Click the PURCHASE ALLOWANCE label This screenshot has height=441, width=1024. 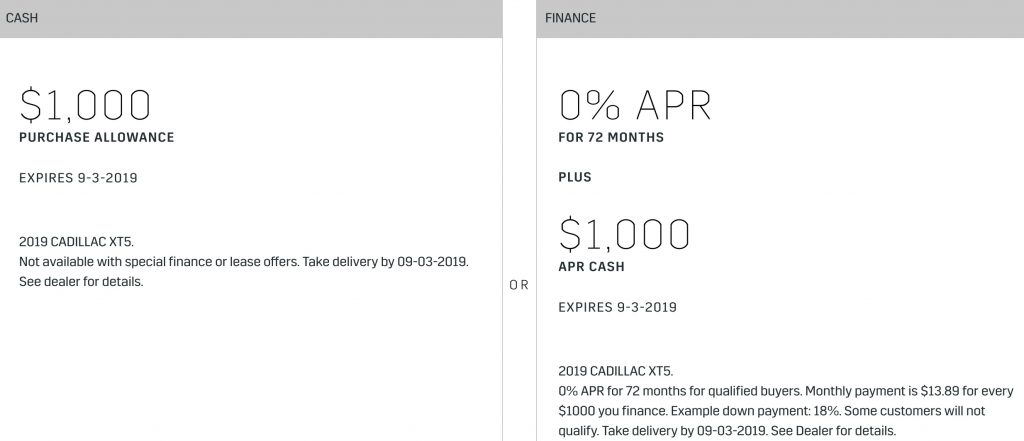click(97, 137)
